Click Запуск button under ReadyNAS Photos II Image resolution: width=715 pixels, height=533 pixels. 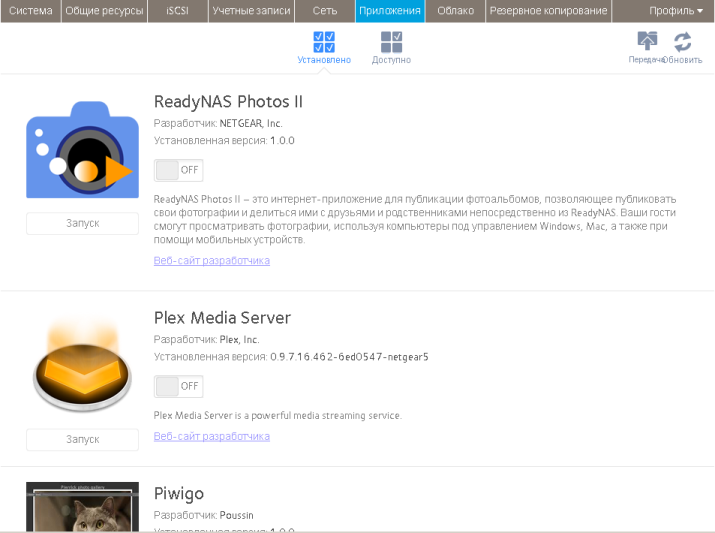click(x=83, y=223)
